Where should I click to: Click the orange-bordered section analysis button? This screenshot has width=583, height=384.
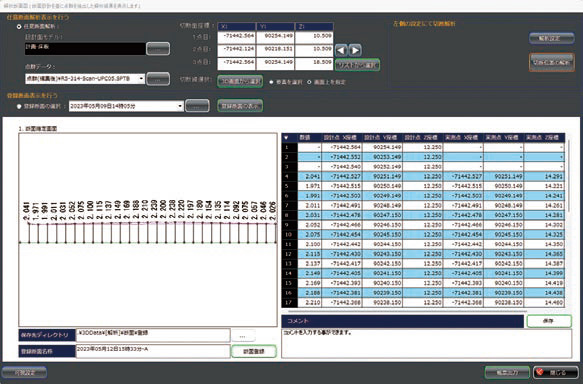(551, 62)
